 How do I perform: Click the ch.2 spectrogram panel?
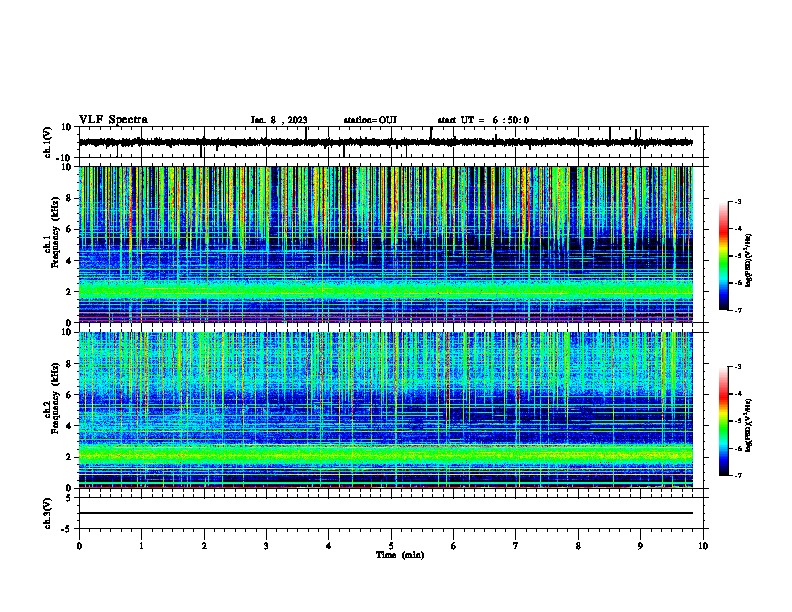click(386, 410)
